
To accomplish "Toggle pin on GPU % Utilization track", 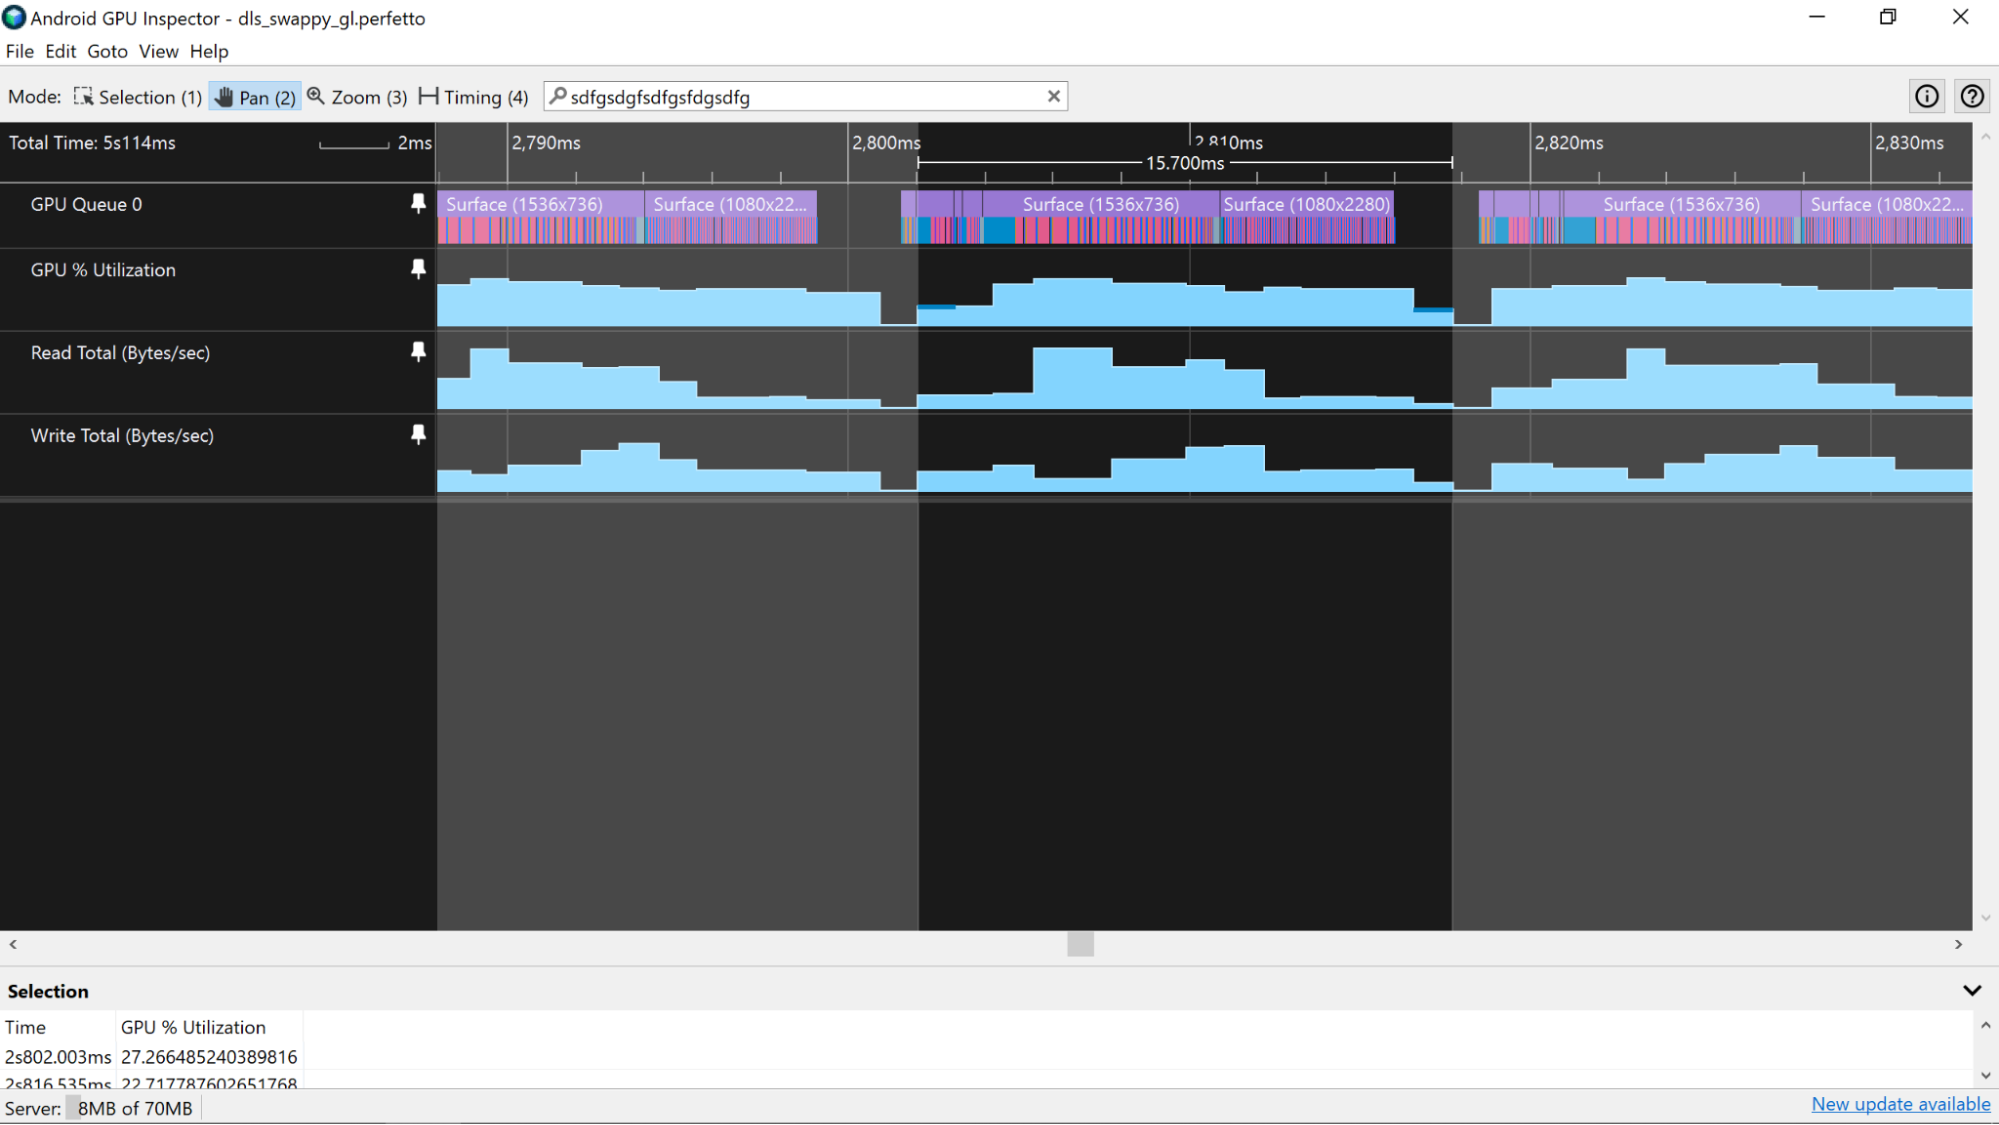I will tap(418, 269).
